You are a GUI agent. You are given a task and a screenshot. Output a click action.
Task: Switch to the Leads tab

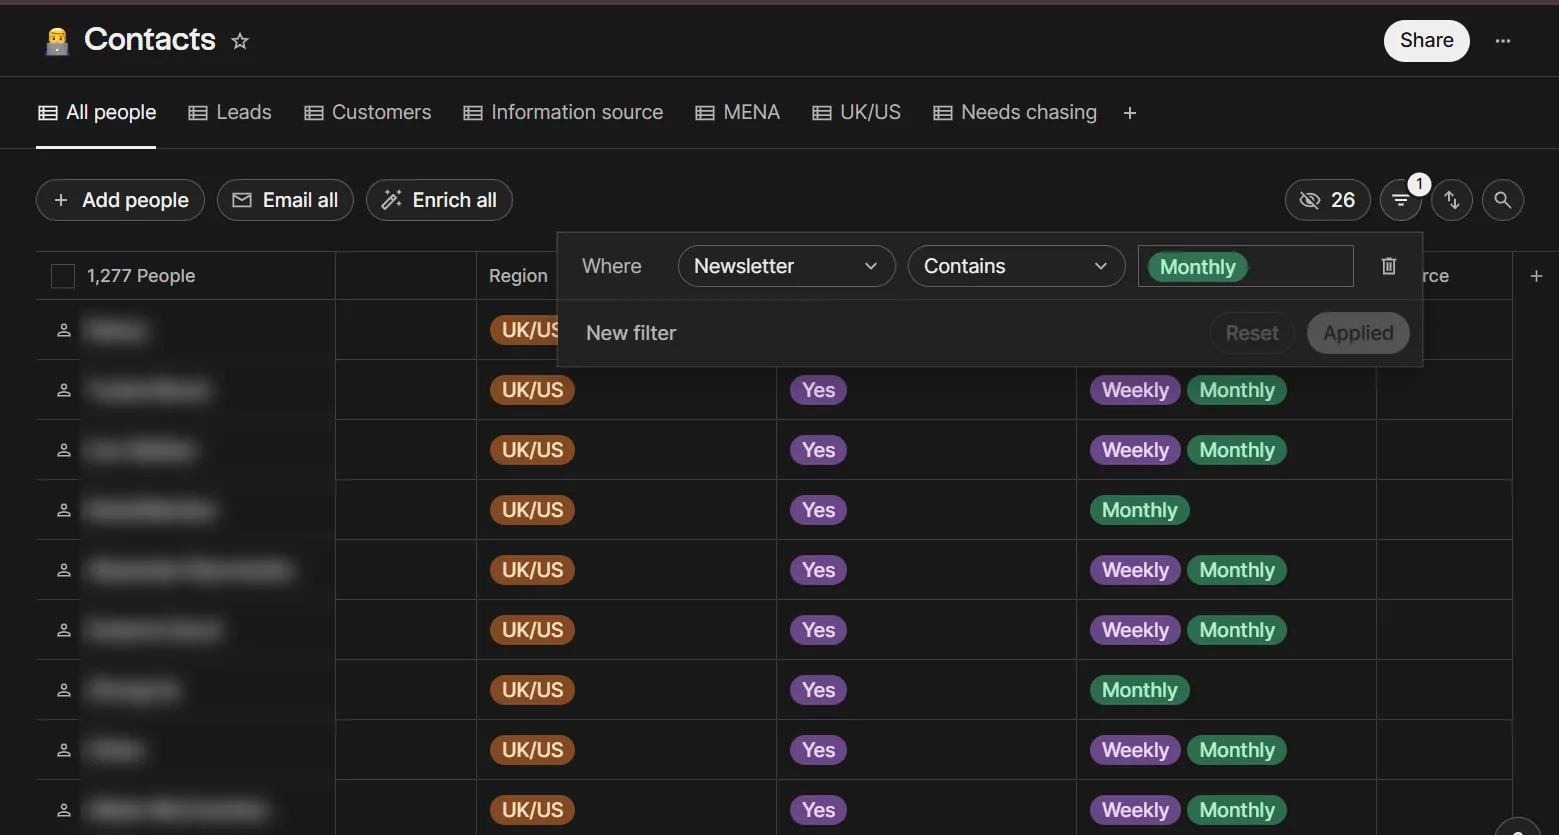pos(230,112)
